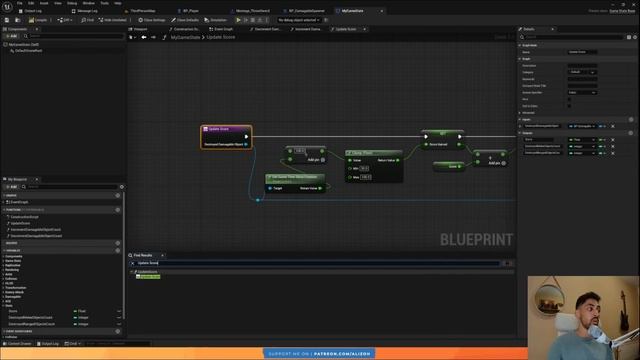Expand the EventGraph tree item
Screen dimensions: 640x360
pos(4,202)
